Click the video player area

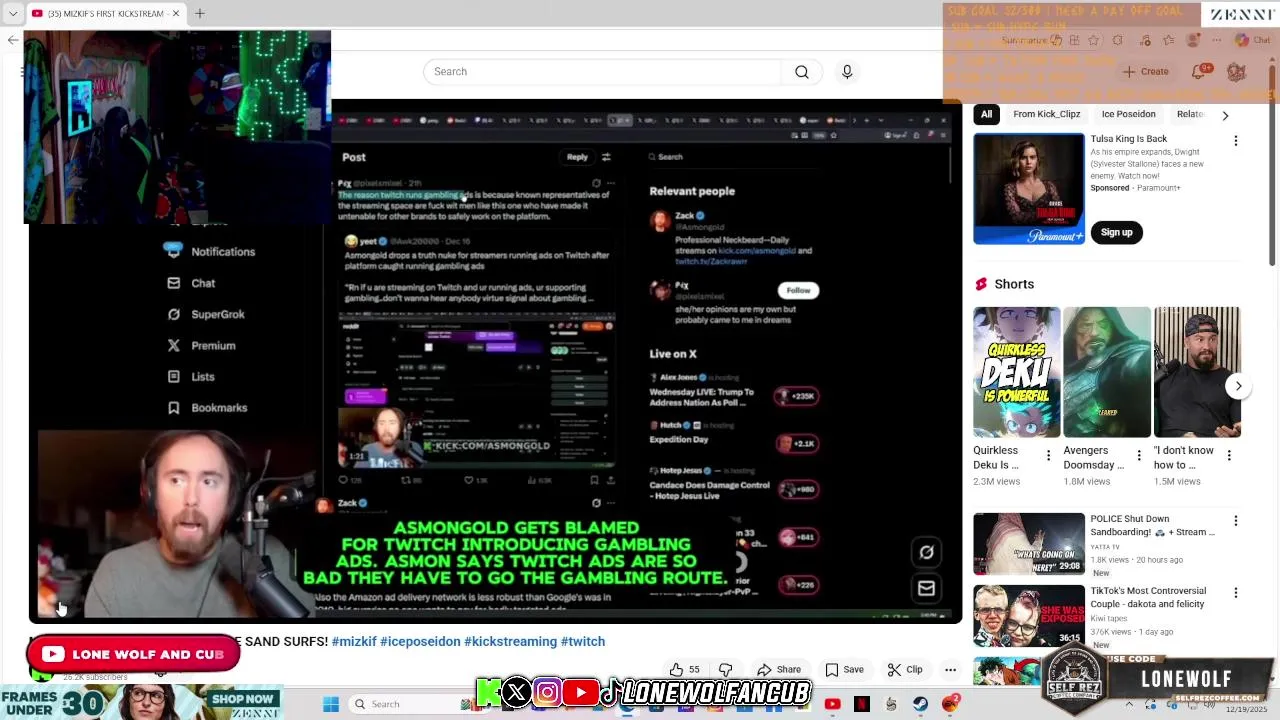tap(495, 360)
